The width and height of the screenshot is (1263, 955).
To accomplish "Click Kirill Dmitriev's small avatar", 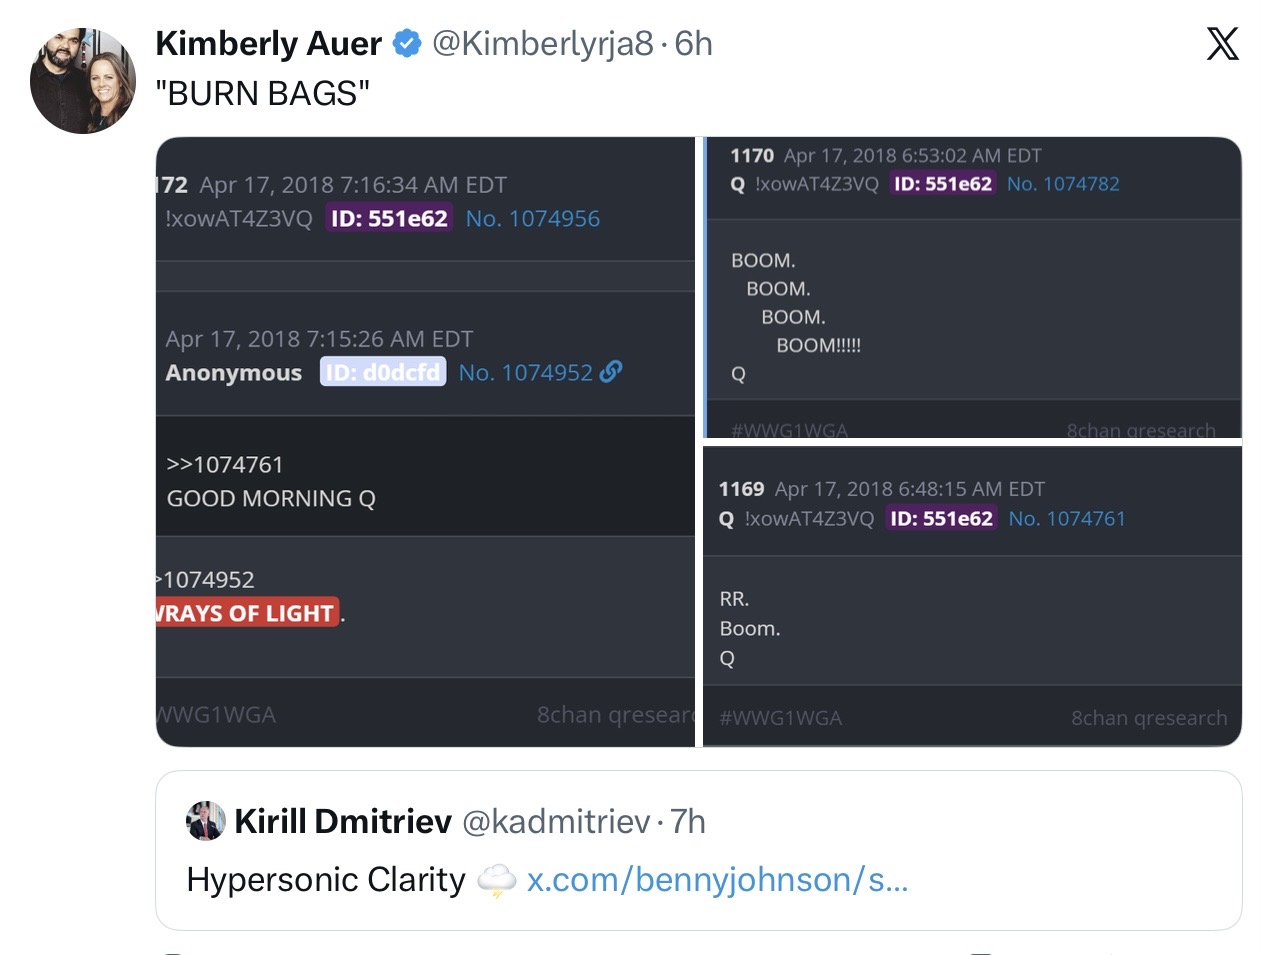I will (206, 821).
